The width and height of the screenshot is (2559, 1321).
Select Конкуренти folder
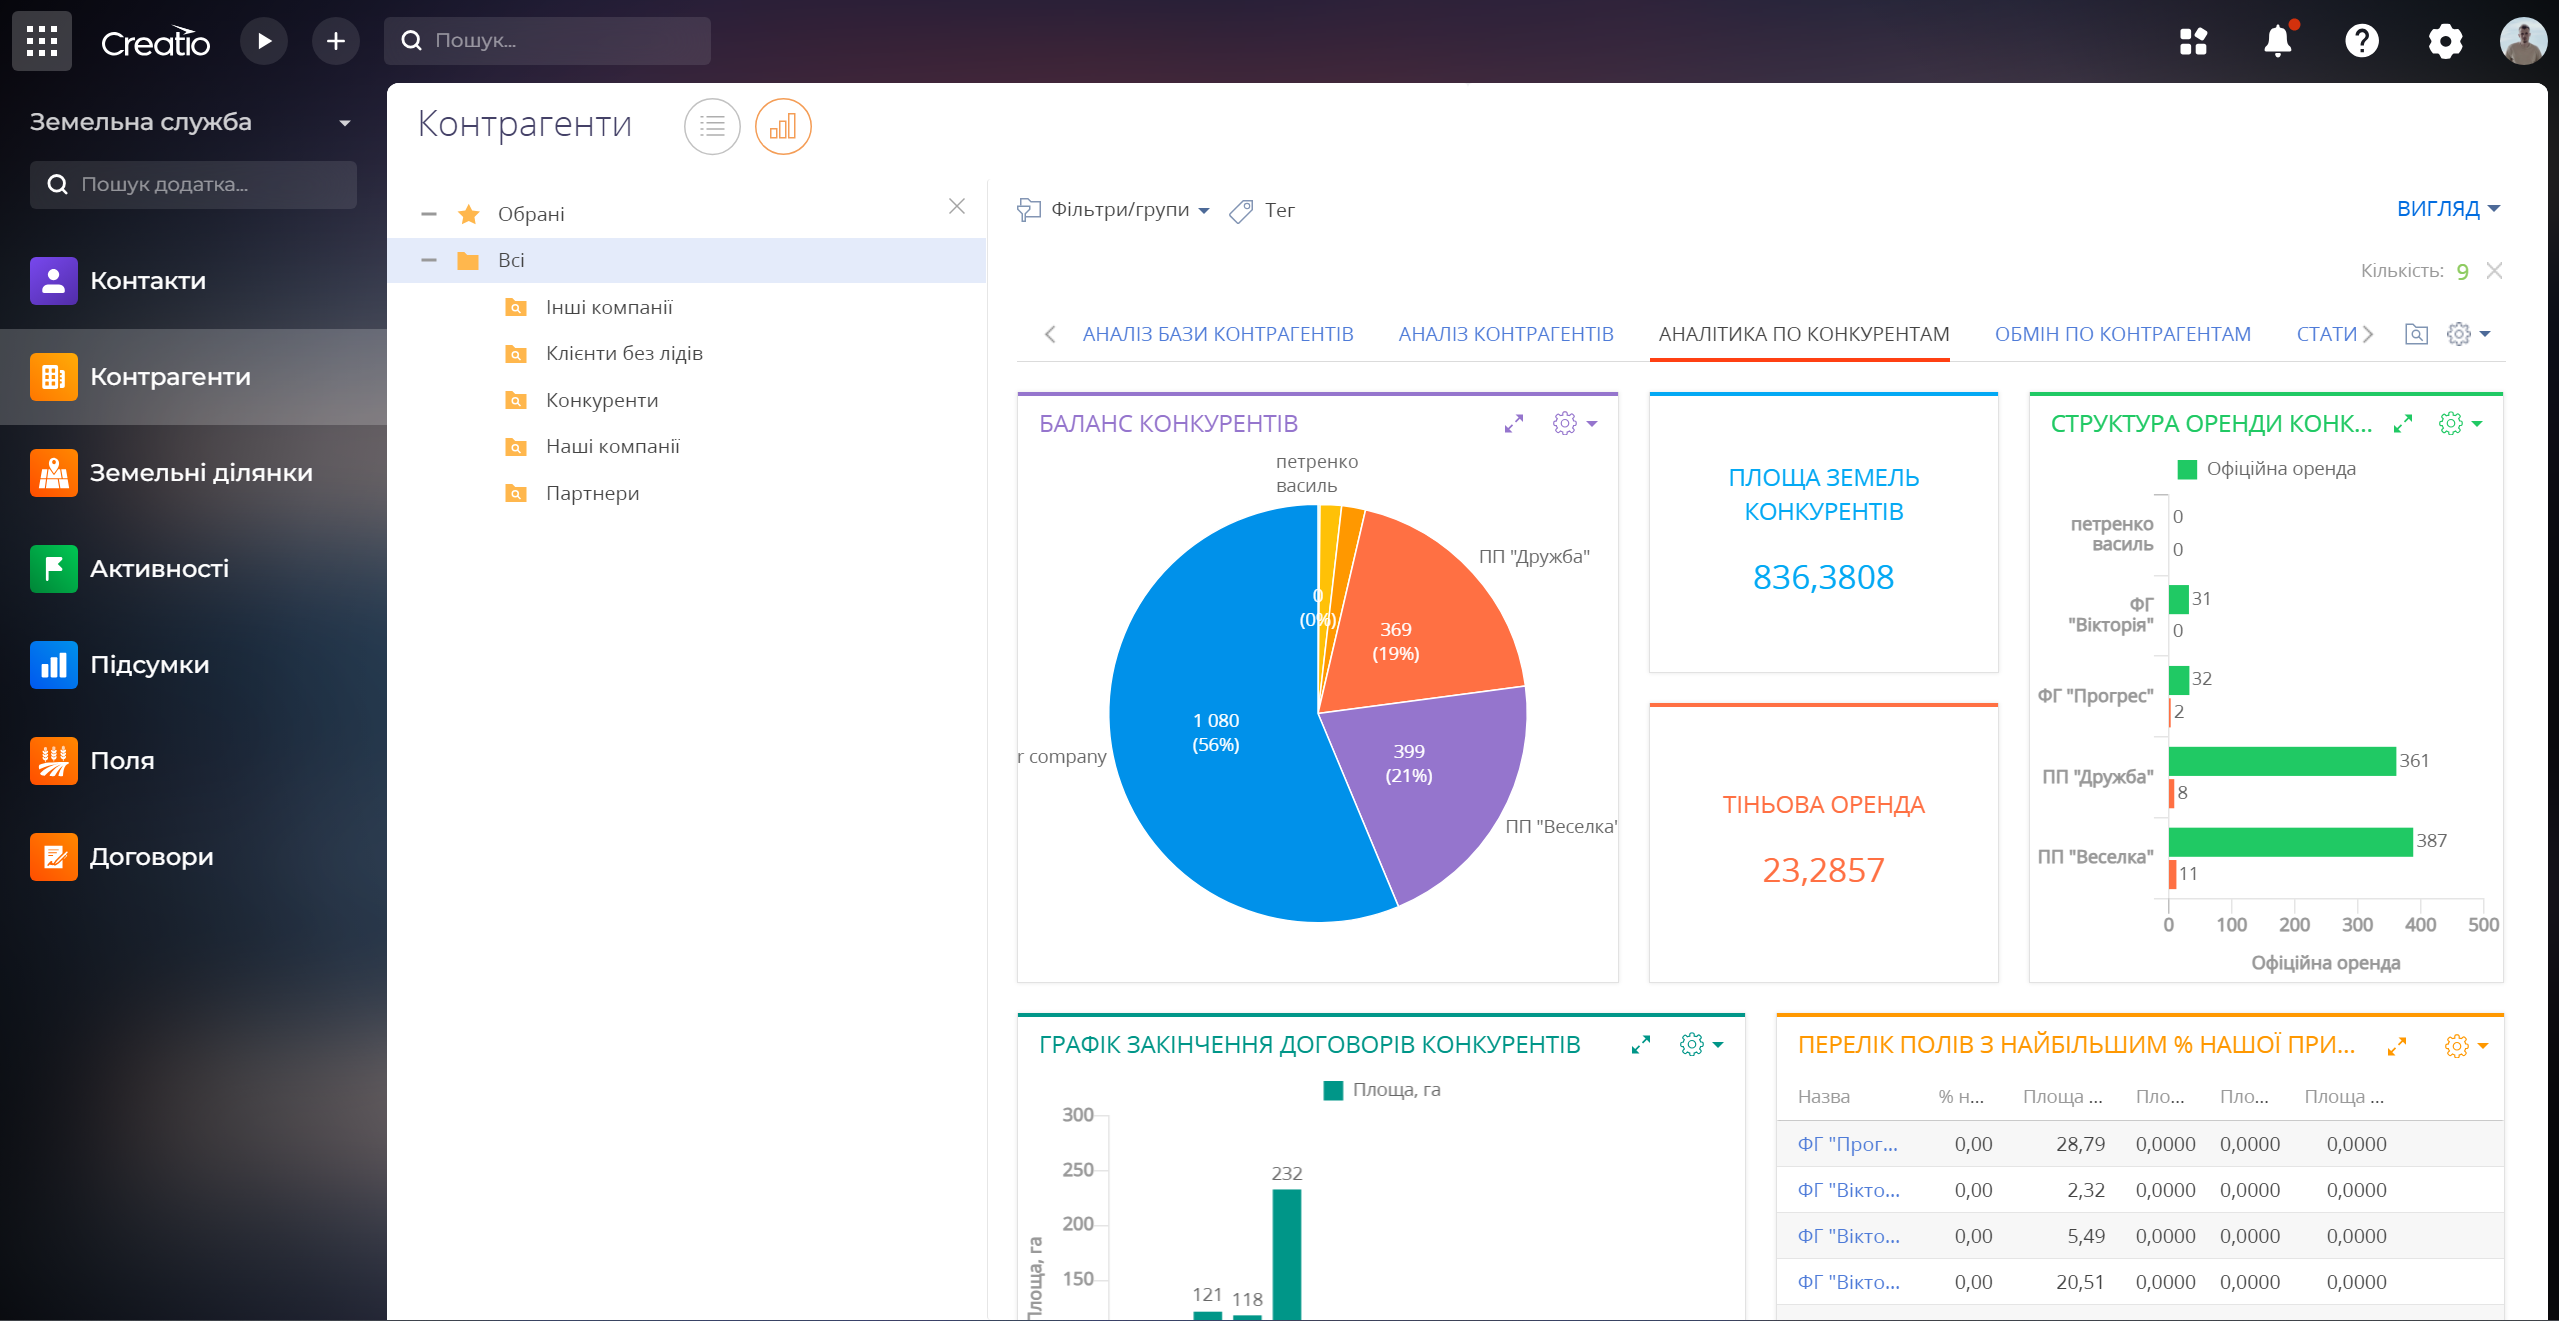click(x=602, y=400)
